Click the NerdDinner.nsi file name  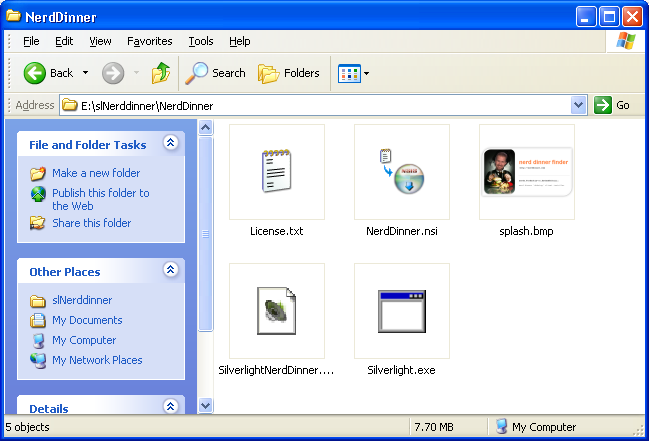click(402, 231)
